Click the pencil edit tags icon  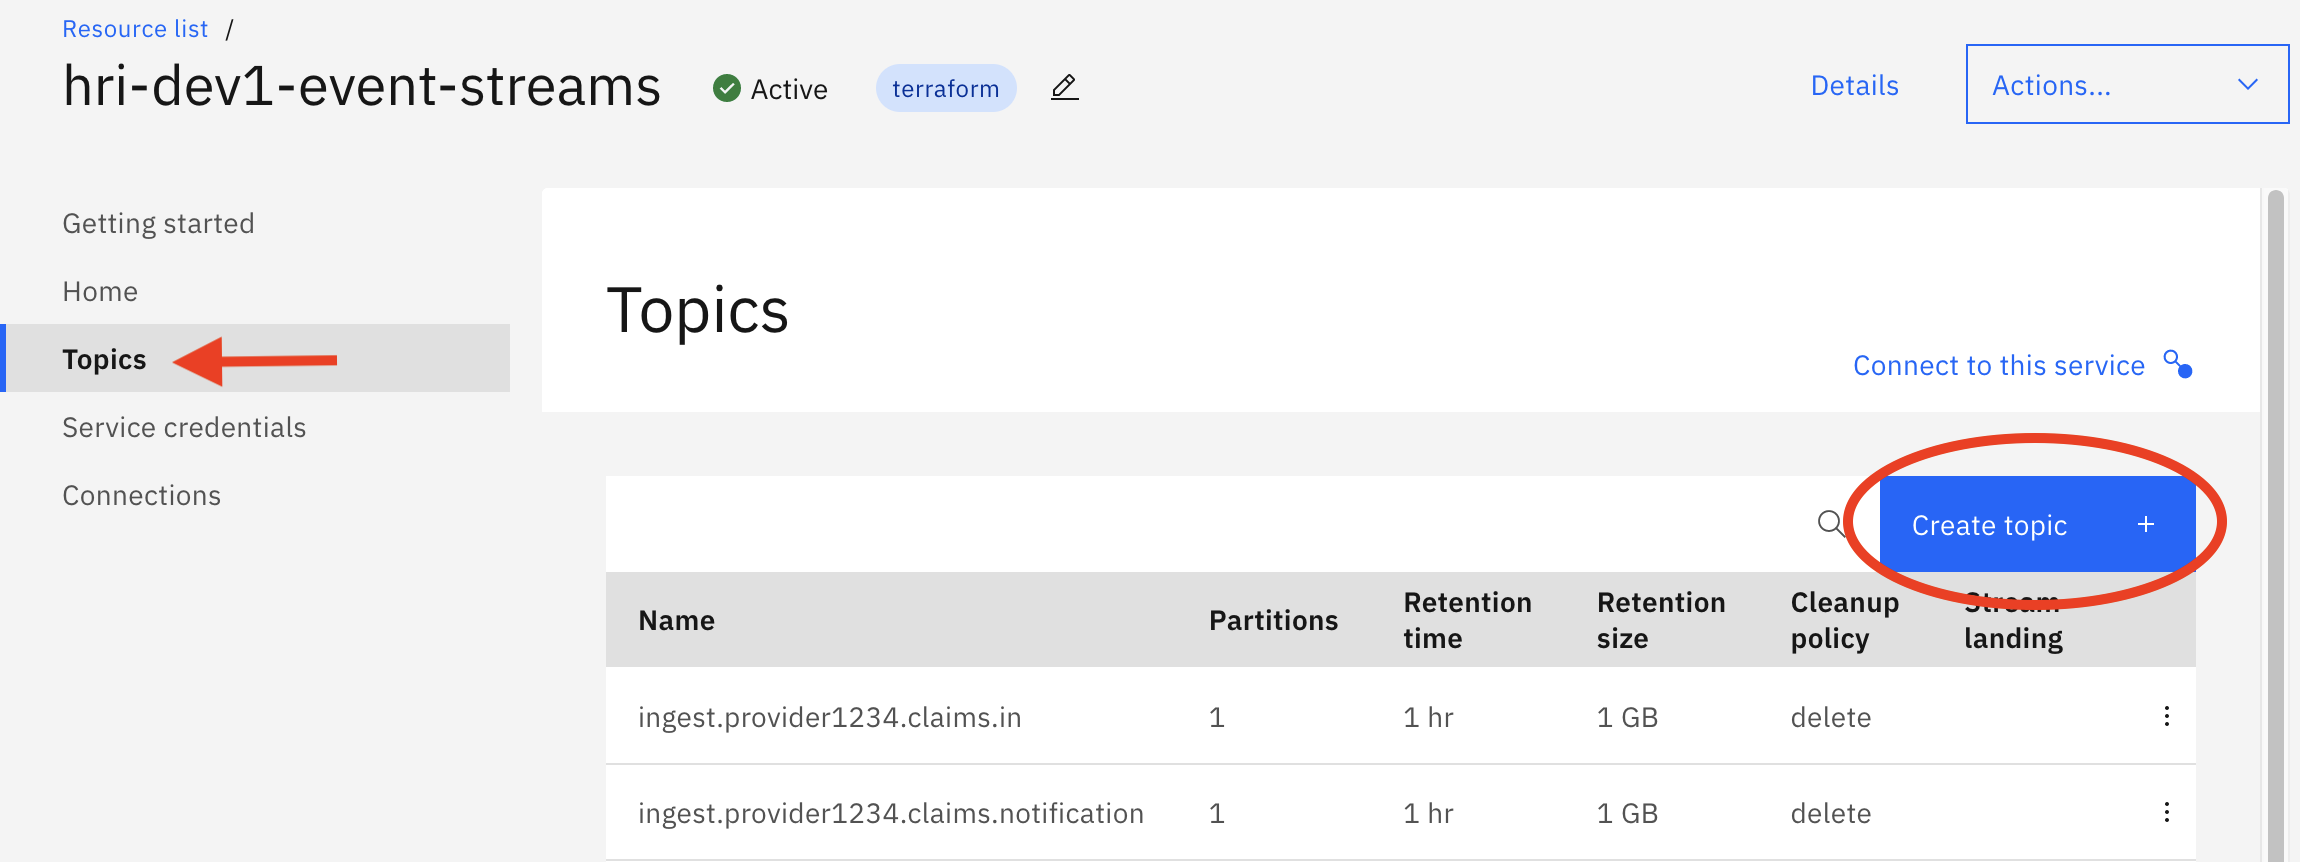(1065, 88)
